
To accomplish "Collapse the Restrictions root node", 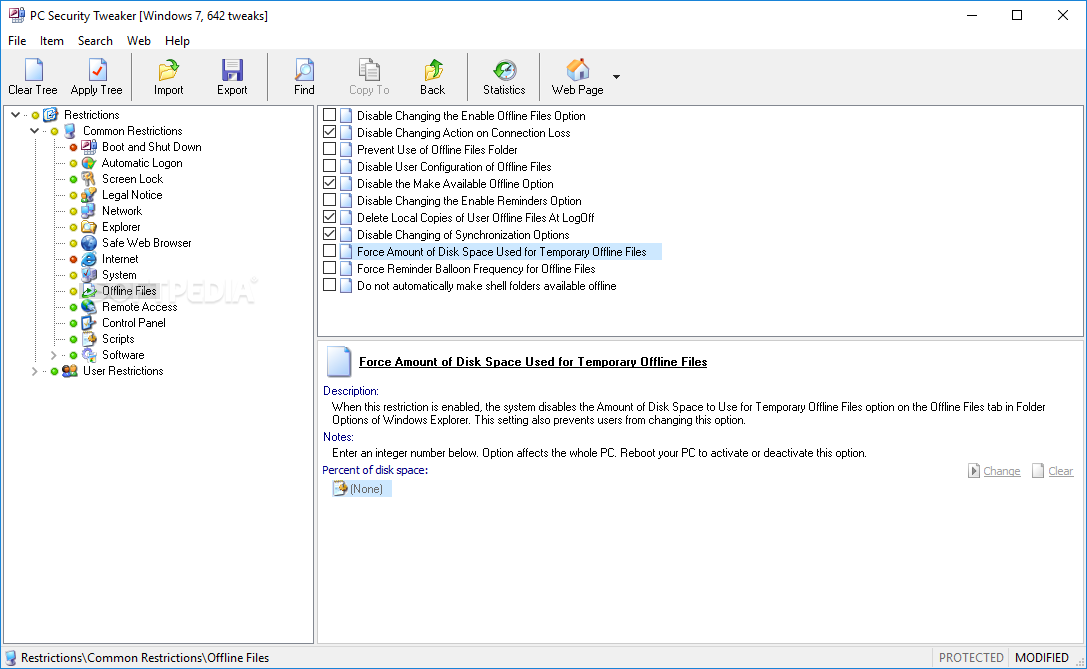I will (x=15, y=115).
